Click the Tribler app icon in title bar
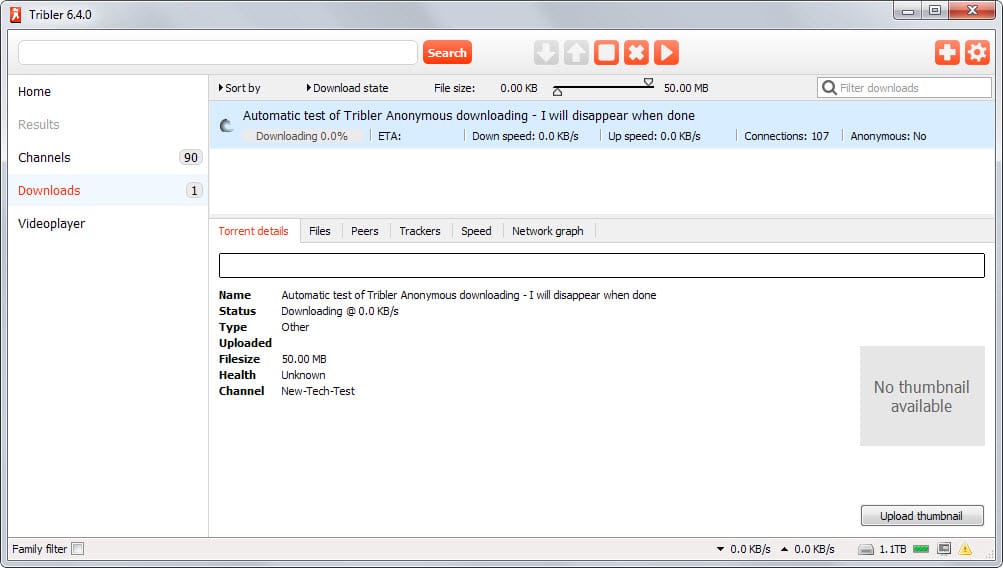 tap(15, 14)
